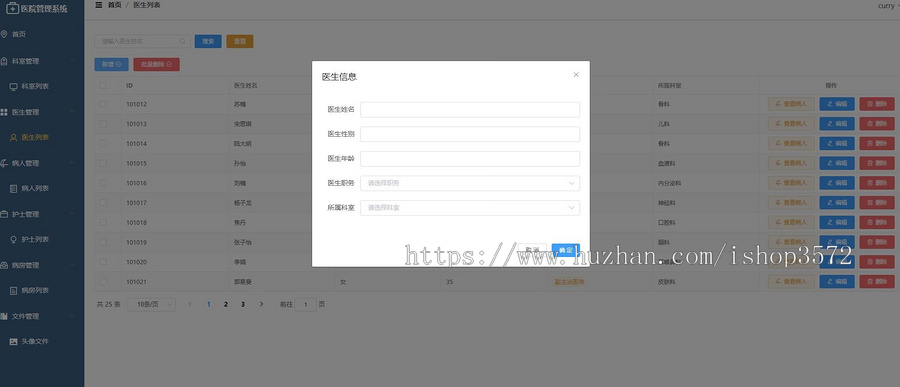Toggle the select-all checkbox in table header
The width and height of the screenshot is (900, 387).
click(103, 85)
